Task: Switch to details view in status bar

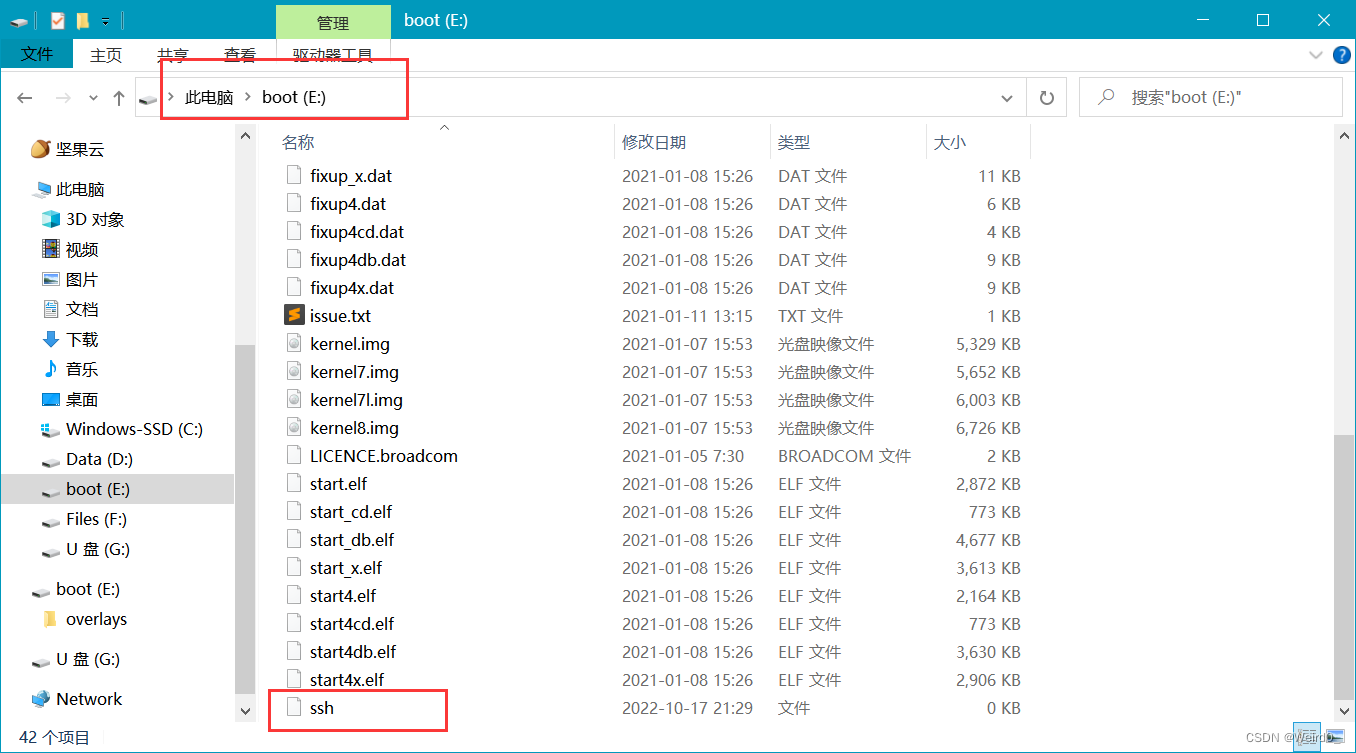Action: (1305, 737)
